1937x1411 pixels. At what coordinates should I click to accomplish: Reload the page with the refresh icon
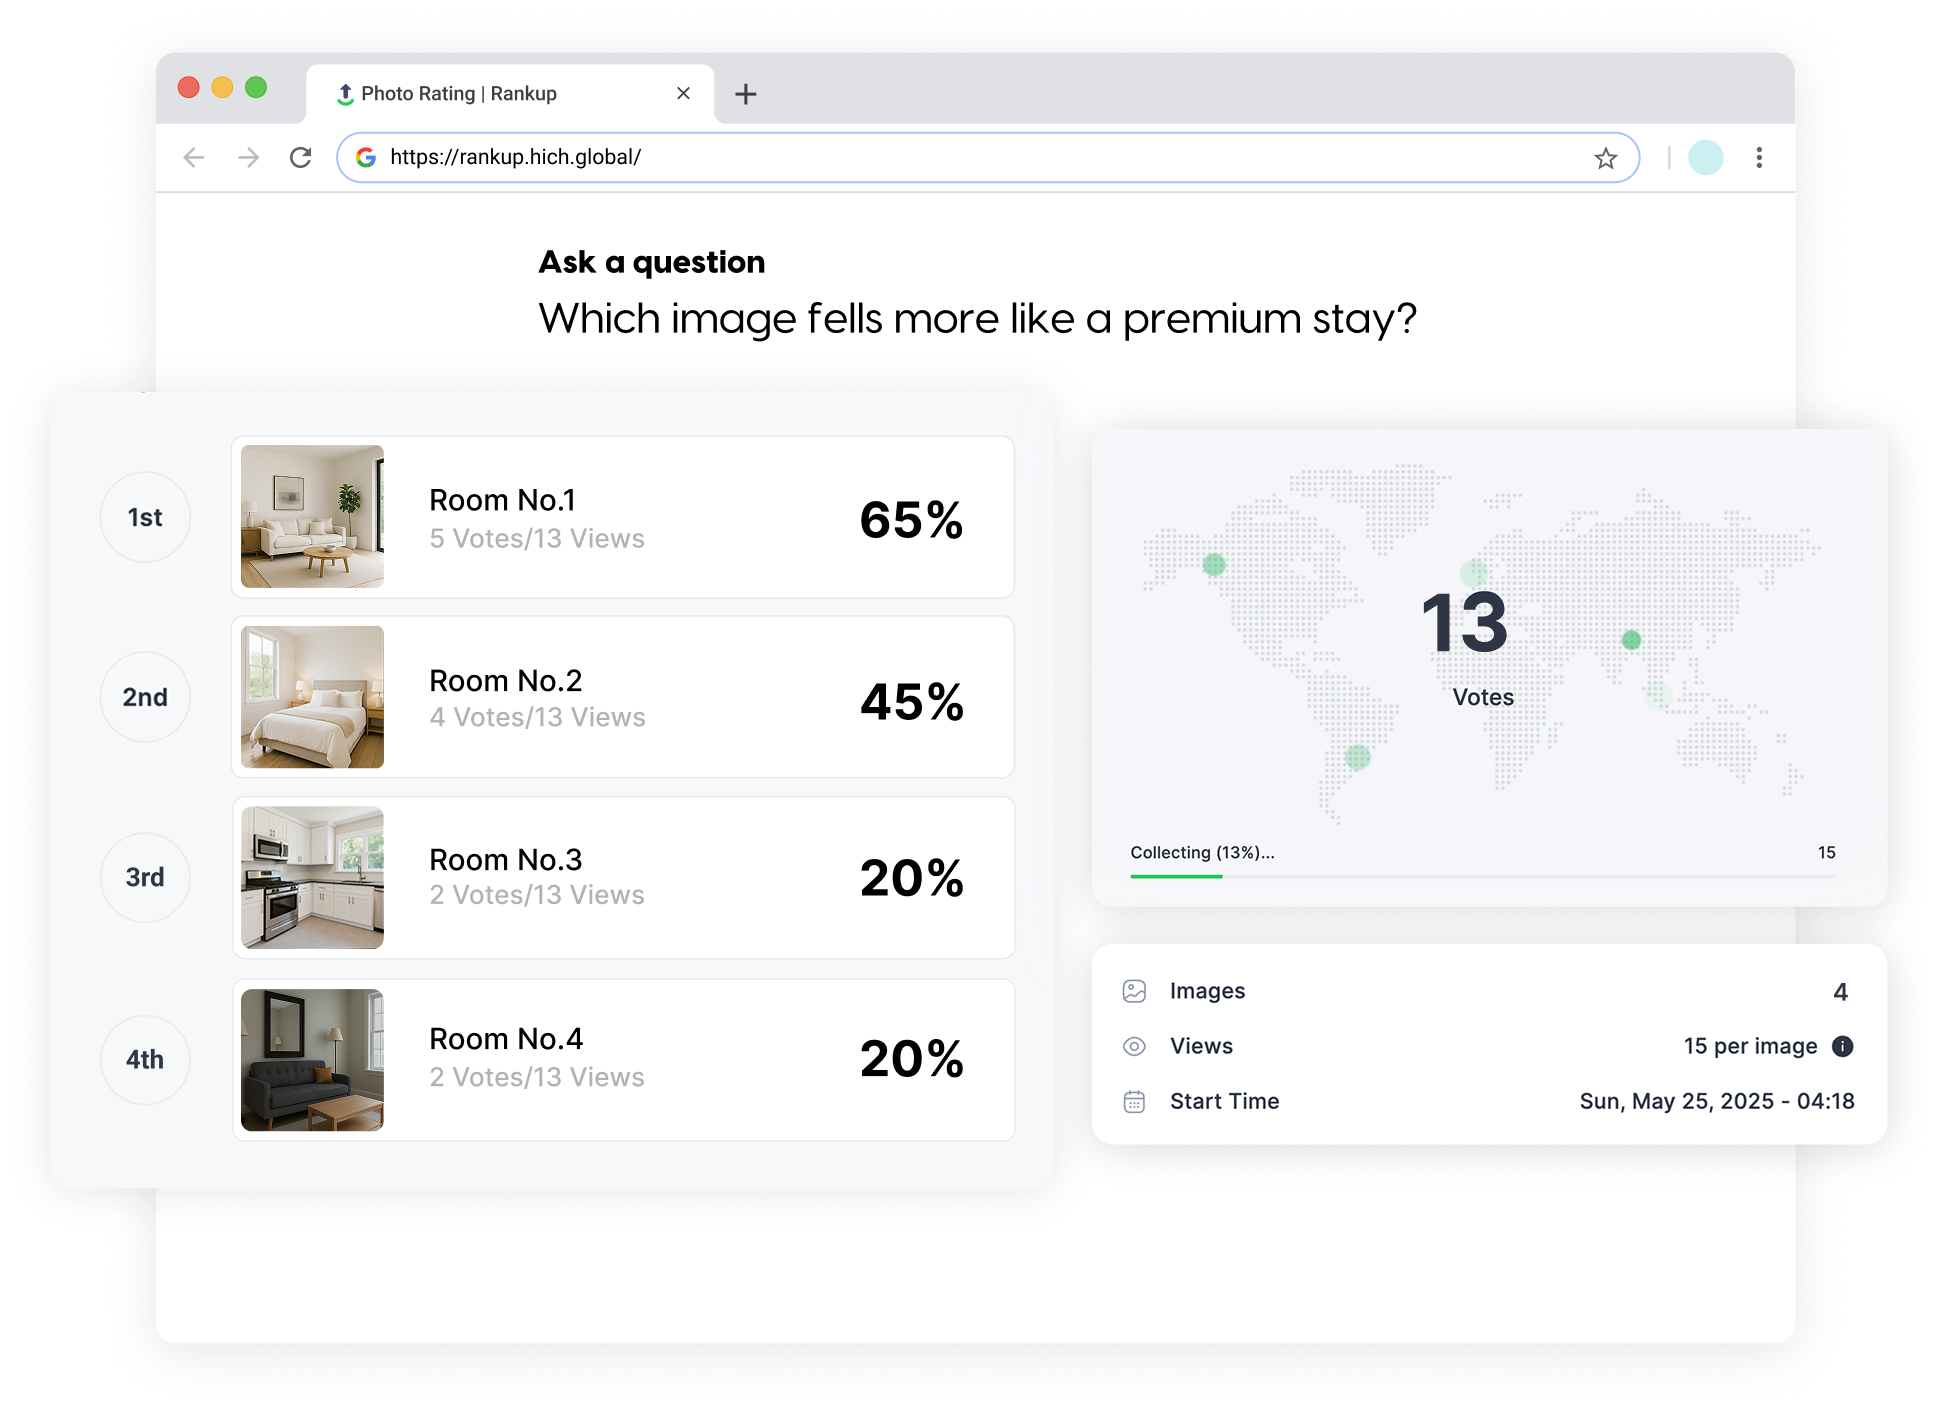pyautogui.click(x=300, y=157)
